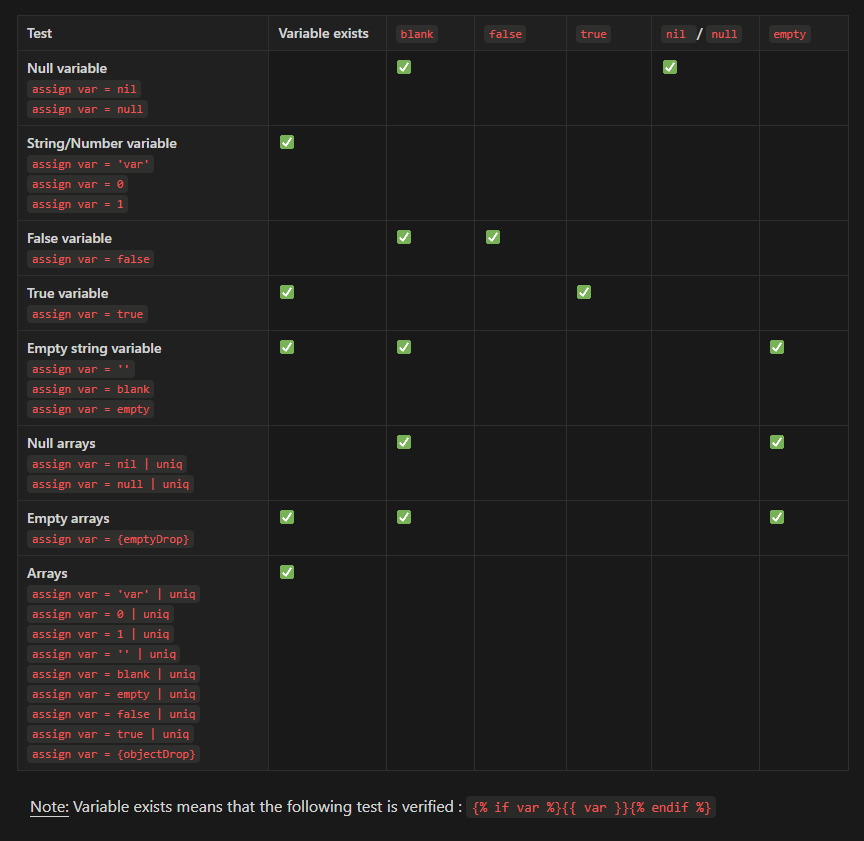Viewport: 864px width, 841px height.
Task: Click Empty string variable blank checkmark
Action: (404, 347)
